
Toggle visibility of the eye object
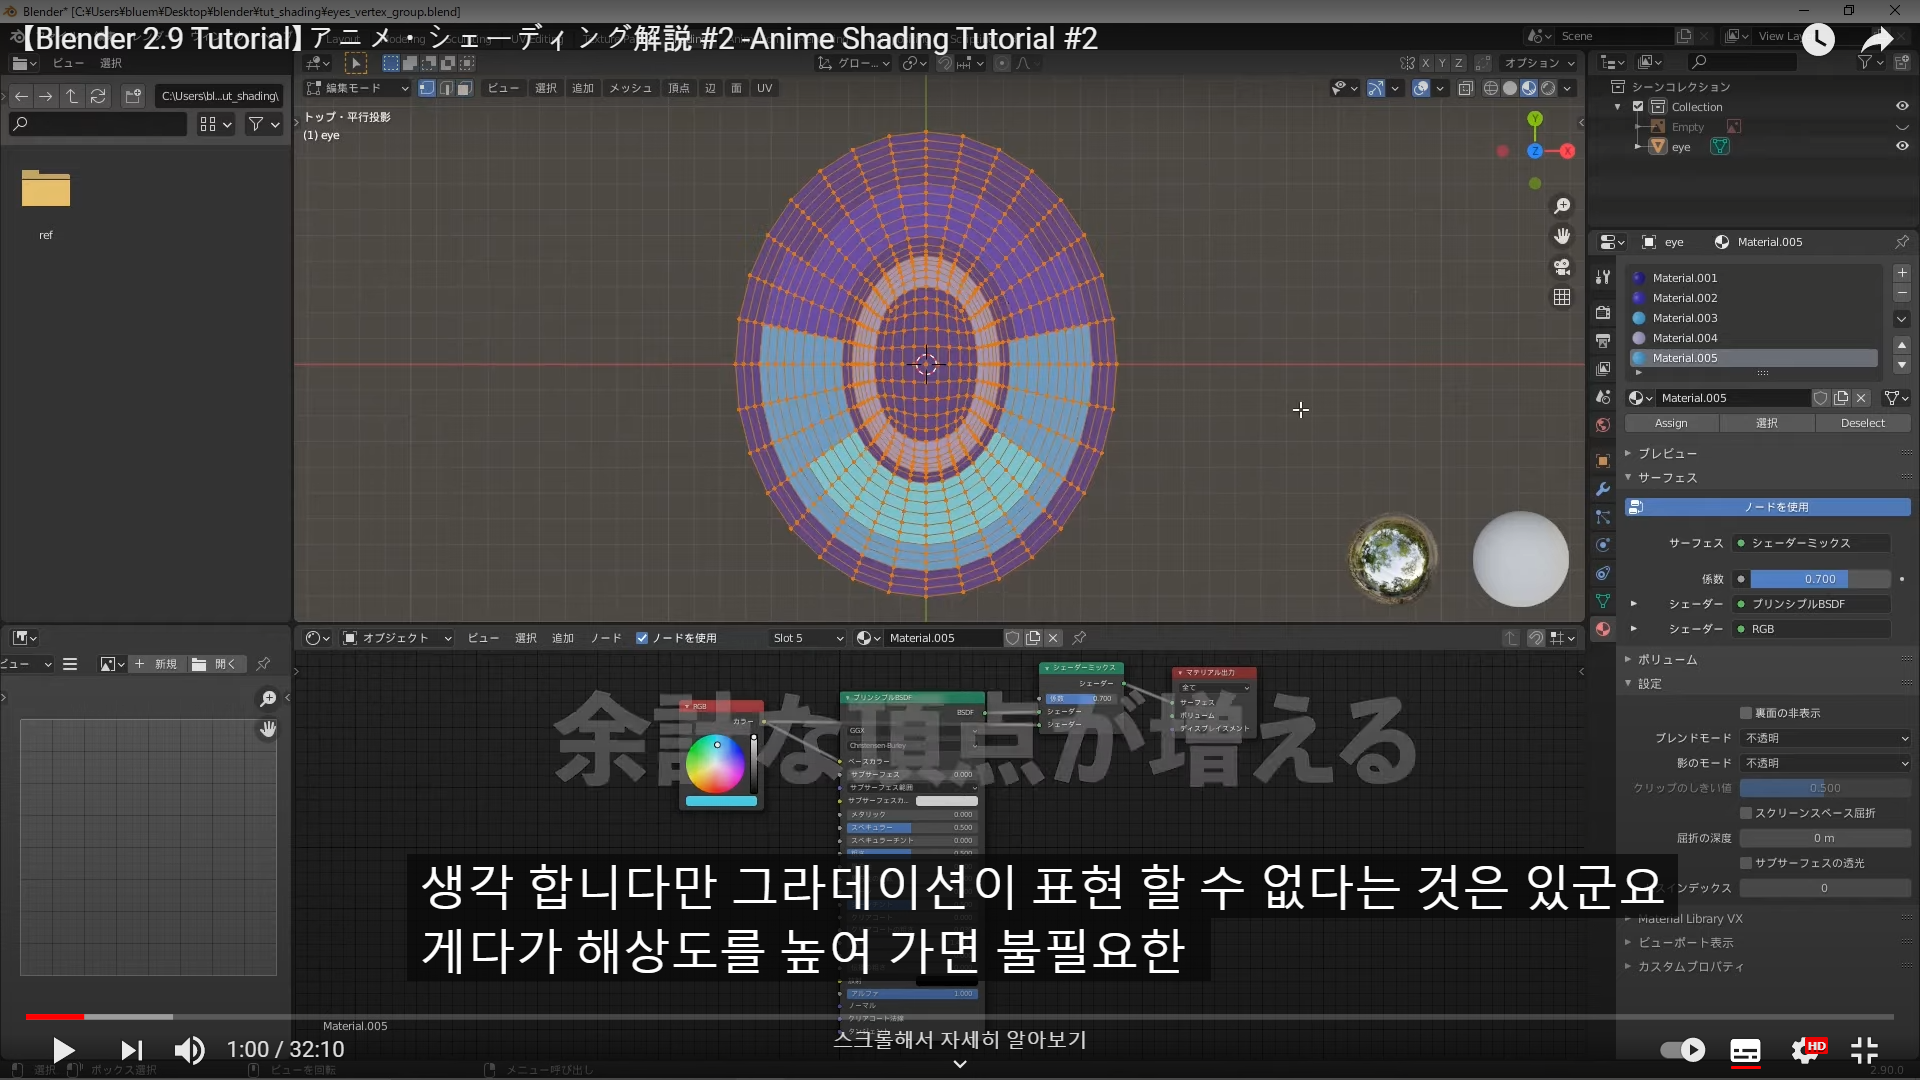pyautogui.click(x=1902, y=146)
